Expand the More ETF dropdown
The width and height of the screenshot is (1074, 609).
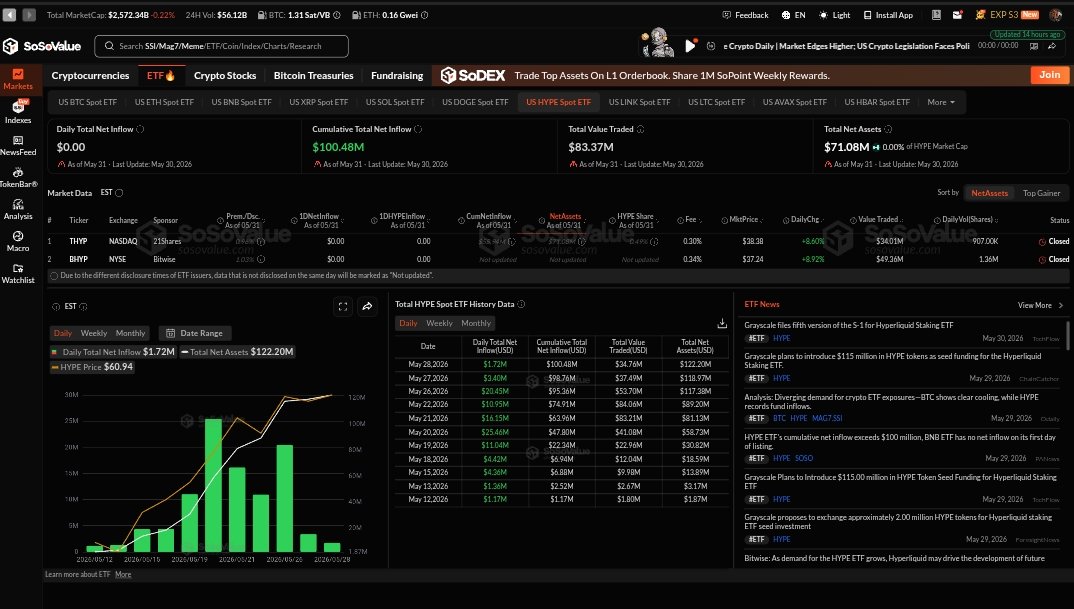941,102
